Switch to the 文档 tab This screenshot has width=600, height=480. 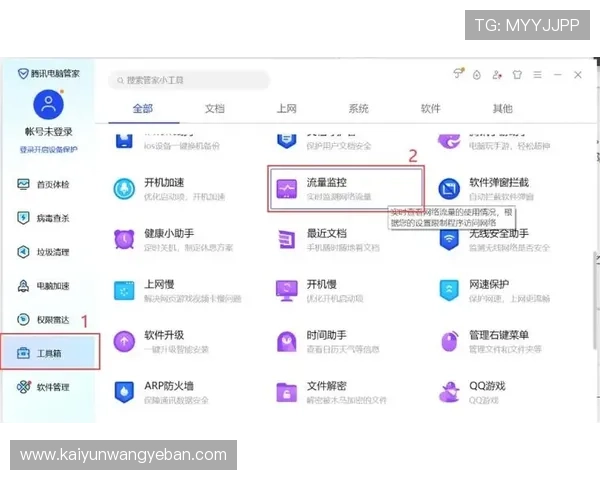click(215, 109)
